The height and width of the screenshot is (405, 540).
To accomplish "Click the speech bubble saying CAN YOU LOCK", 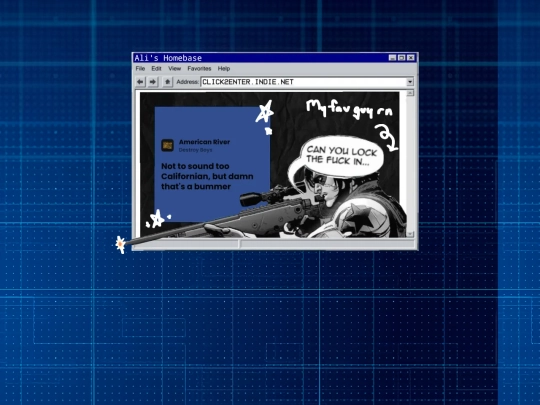I will pyautogui.click(x=342, y=156).
